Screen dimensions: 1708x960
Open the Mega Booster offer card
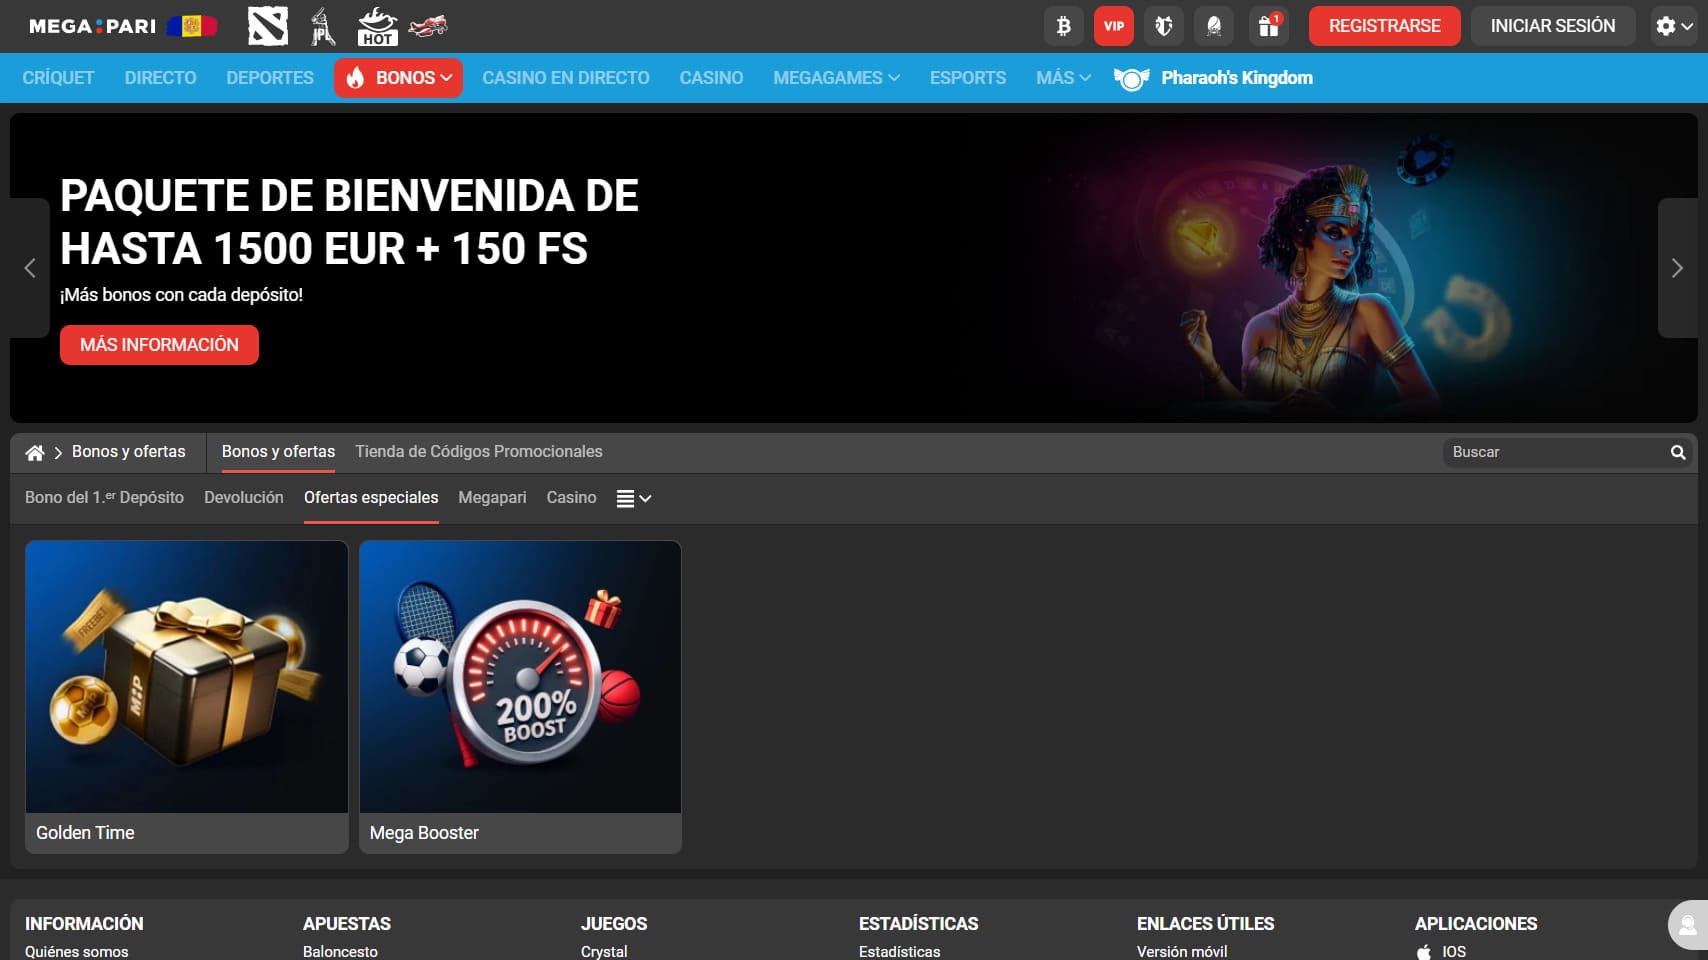coord(520,697)
